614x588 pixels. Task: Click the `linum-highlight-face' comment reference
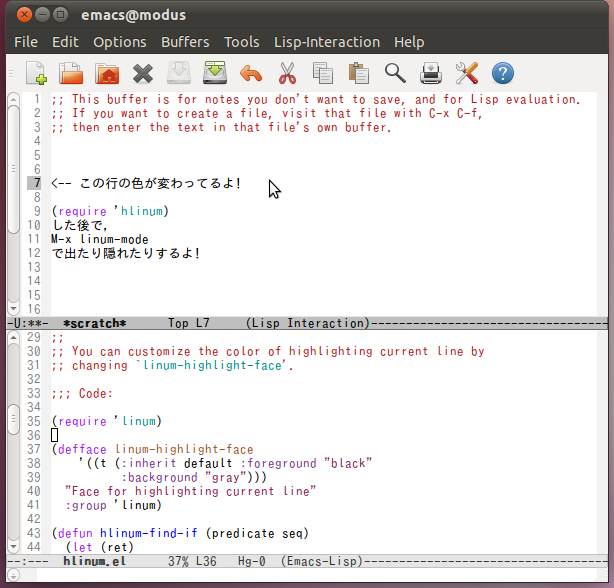pos(212,365)
